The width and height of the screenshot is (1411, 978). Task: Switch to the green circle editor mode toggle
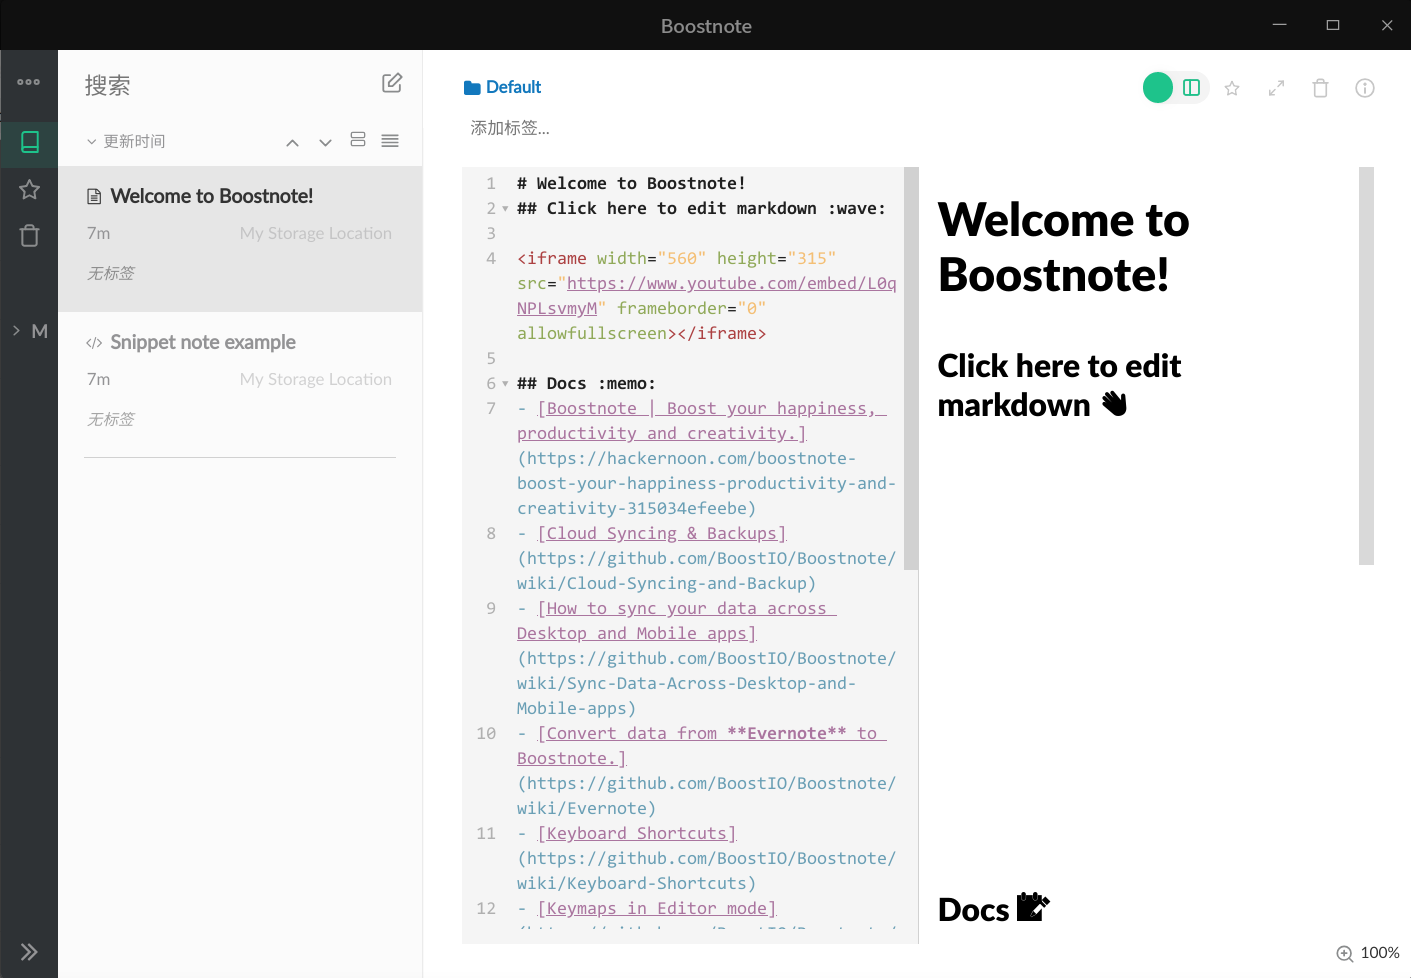coord(1158,88)
